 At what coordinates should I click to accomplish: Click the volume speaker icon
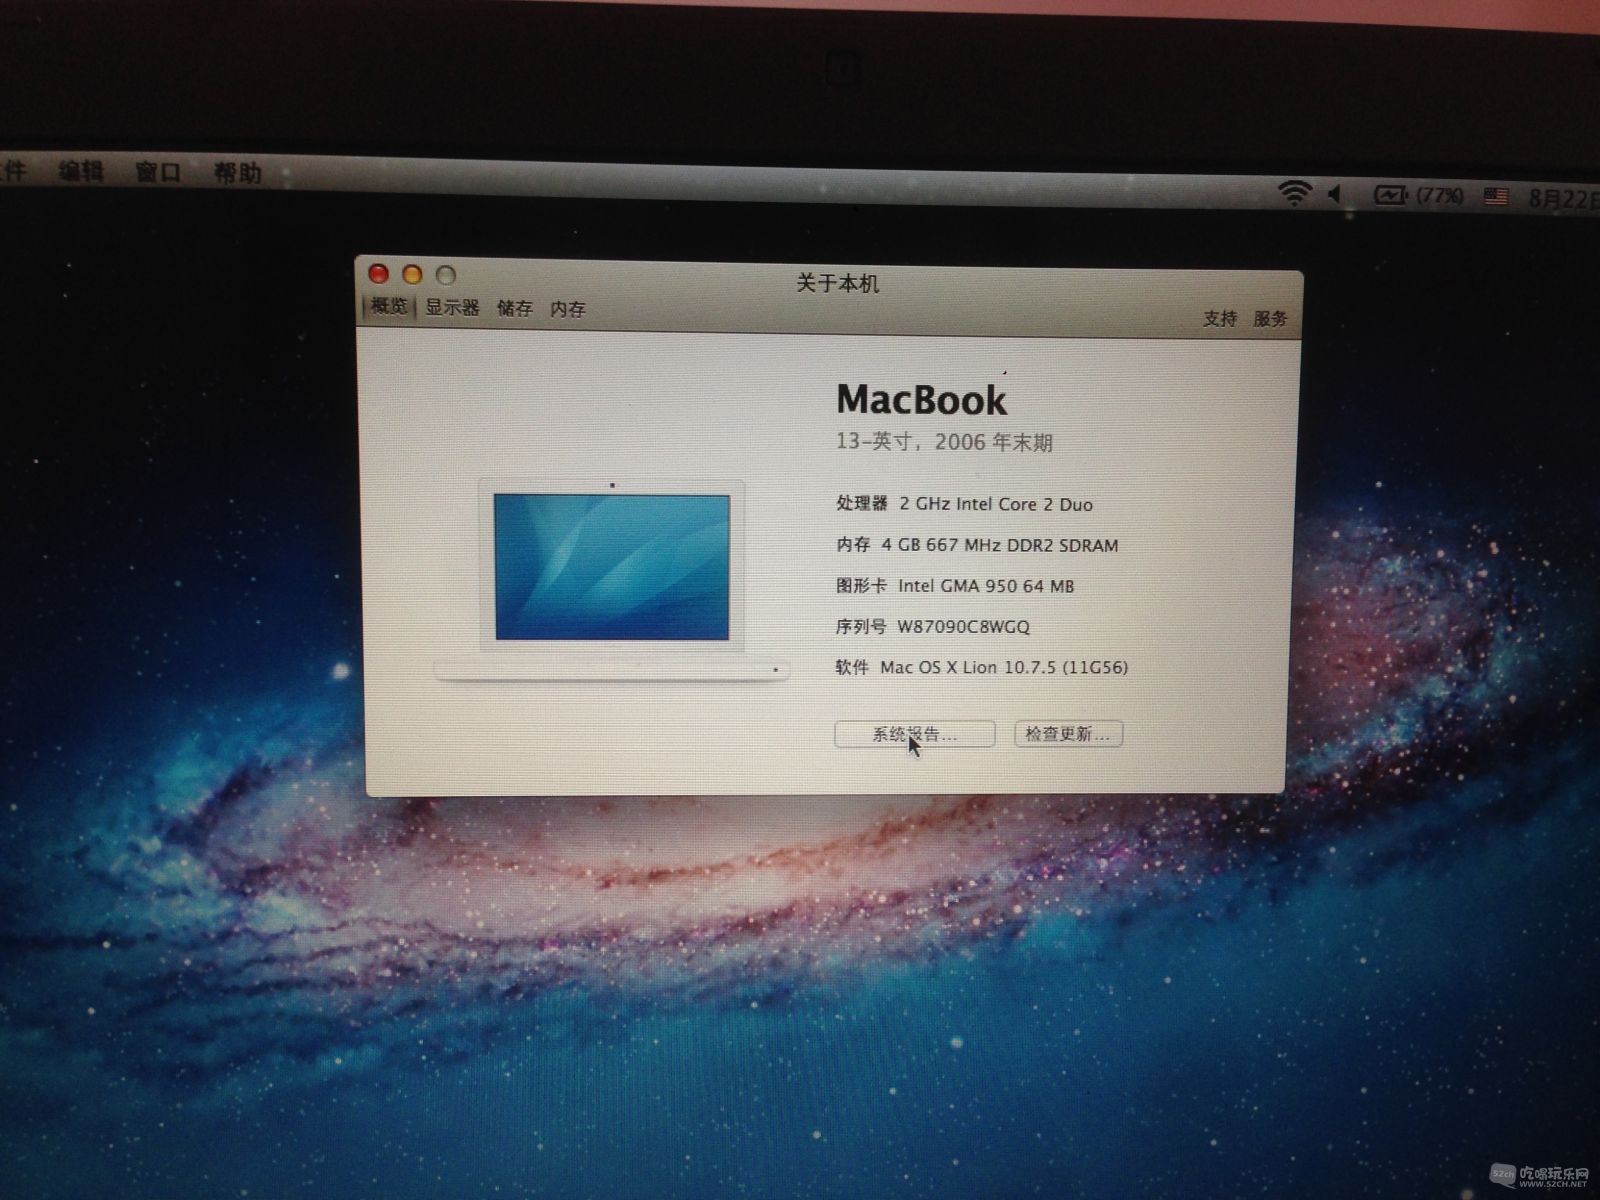[1334, 193]
